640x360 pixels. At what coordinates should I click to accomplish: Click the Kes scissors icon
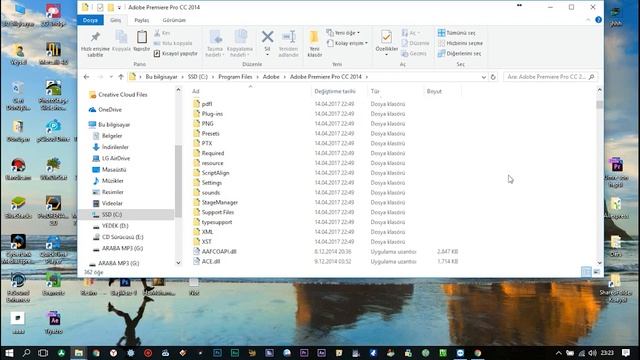coord(157,33)
